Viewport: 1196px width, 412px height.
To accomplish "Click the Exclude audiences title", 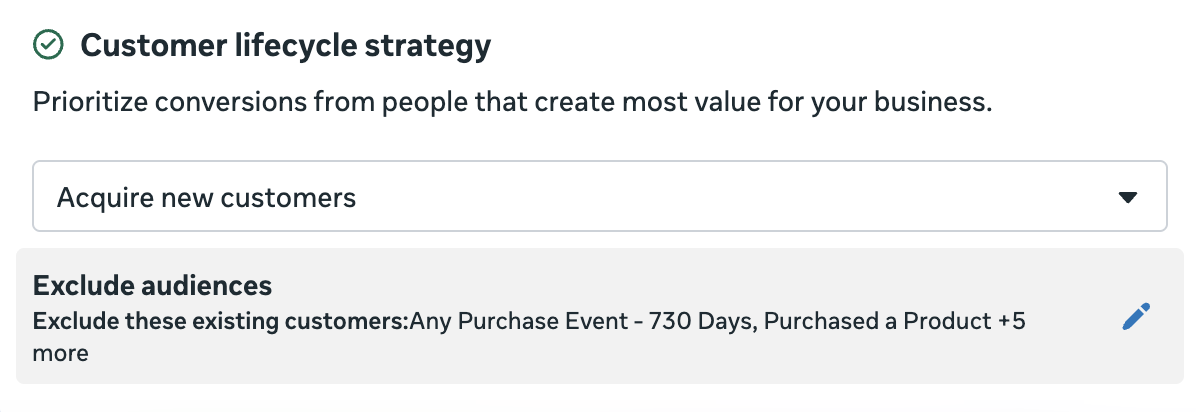I will point(153,285).
